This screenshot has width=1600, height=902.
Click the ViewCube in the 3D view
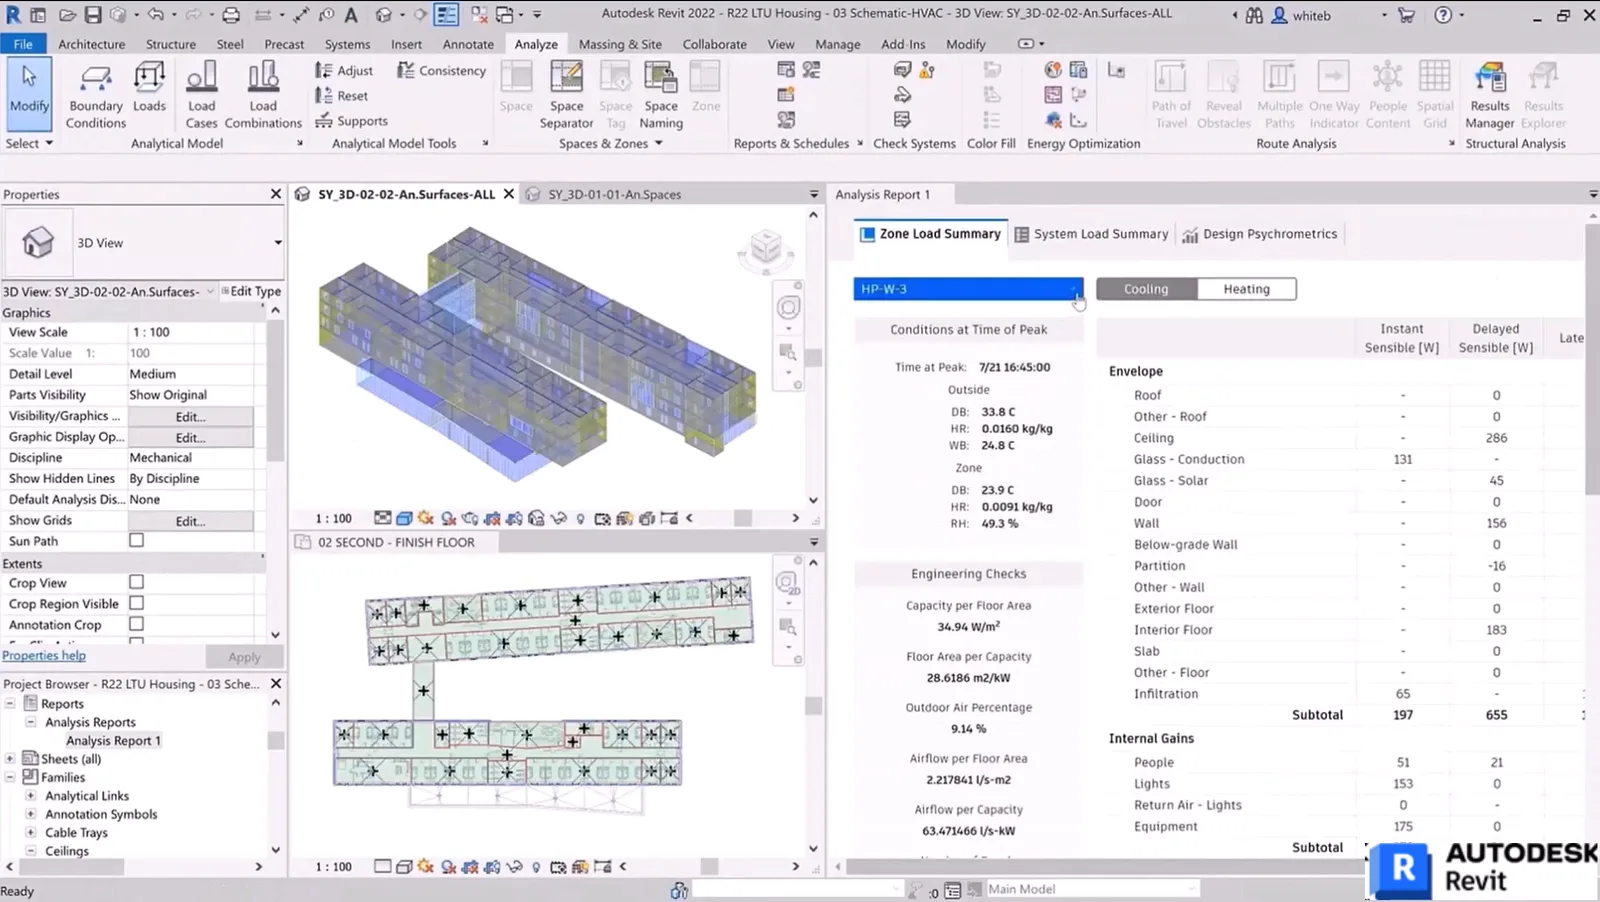coord(766,248)
